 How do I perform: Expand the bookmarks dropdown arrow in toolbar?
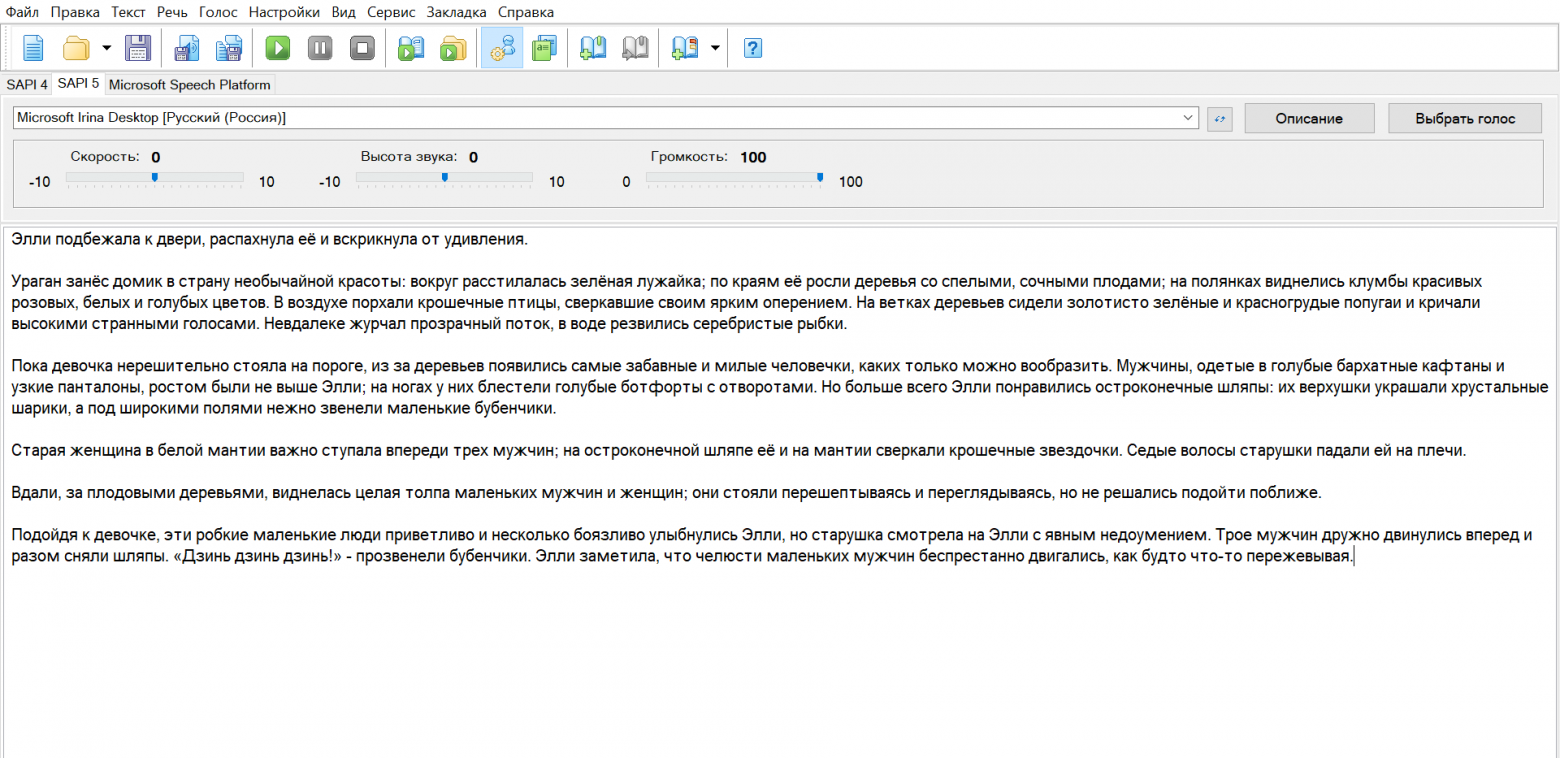(714, 48)
